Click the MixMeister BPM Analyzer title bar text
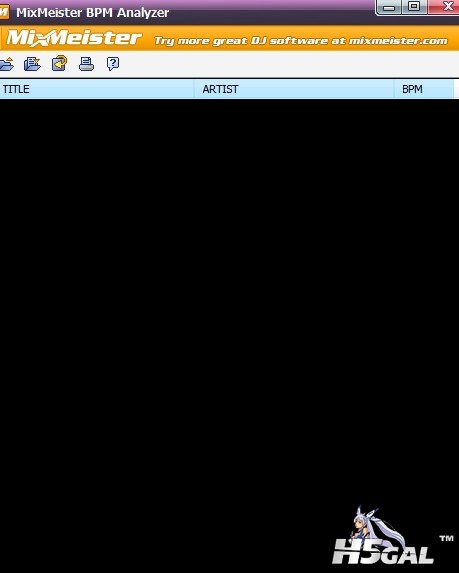 tap(92, 12)
